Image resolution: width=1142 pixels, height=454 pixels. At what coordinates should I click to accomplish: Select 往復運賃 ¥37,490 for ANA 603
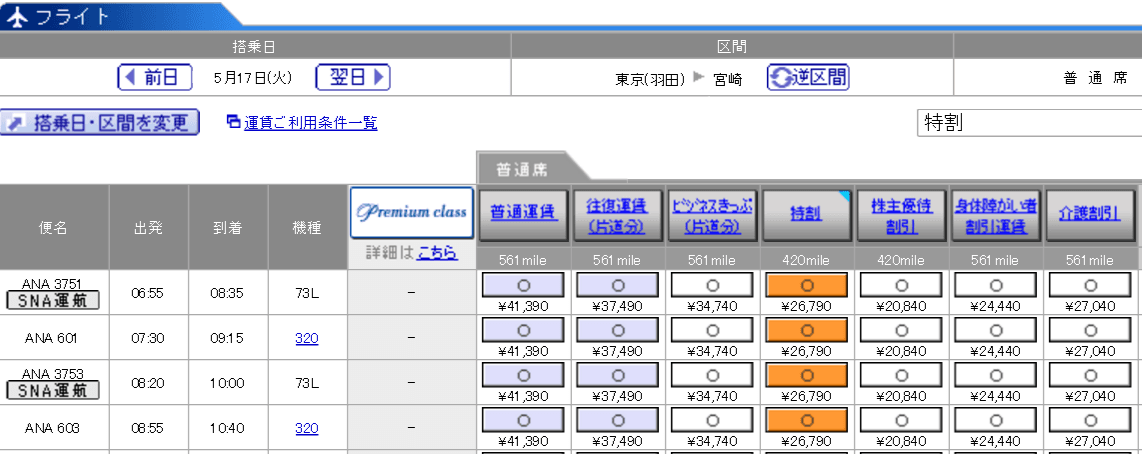pyautogui.click(x=618, y=421)
